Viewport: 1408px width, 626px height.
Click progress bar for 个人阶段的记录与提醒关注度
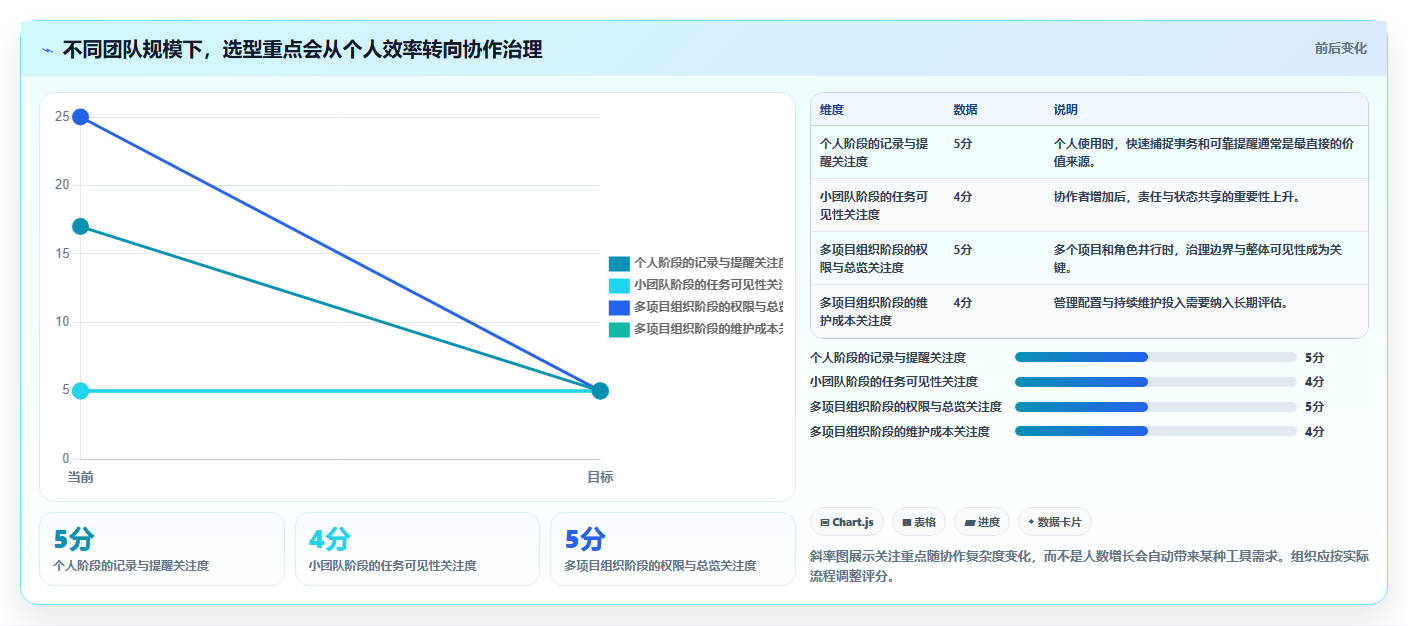pos(1155,357)
